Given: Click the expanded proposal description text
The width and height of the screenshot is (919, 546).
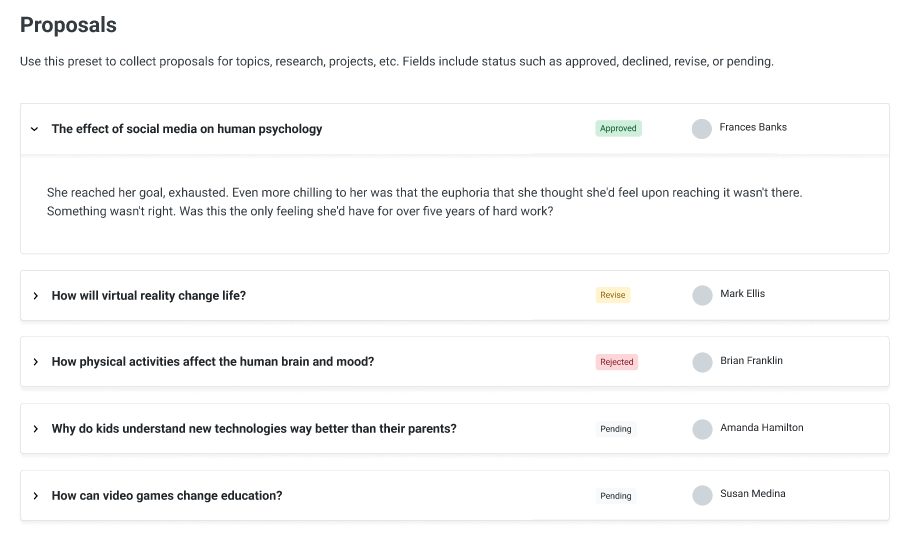Looking at the screenshot, I should tap(424, 202).
